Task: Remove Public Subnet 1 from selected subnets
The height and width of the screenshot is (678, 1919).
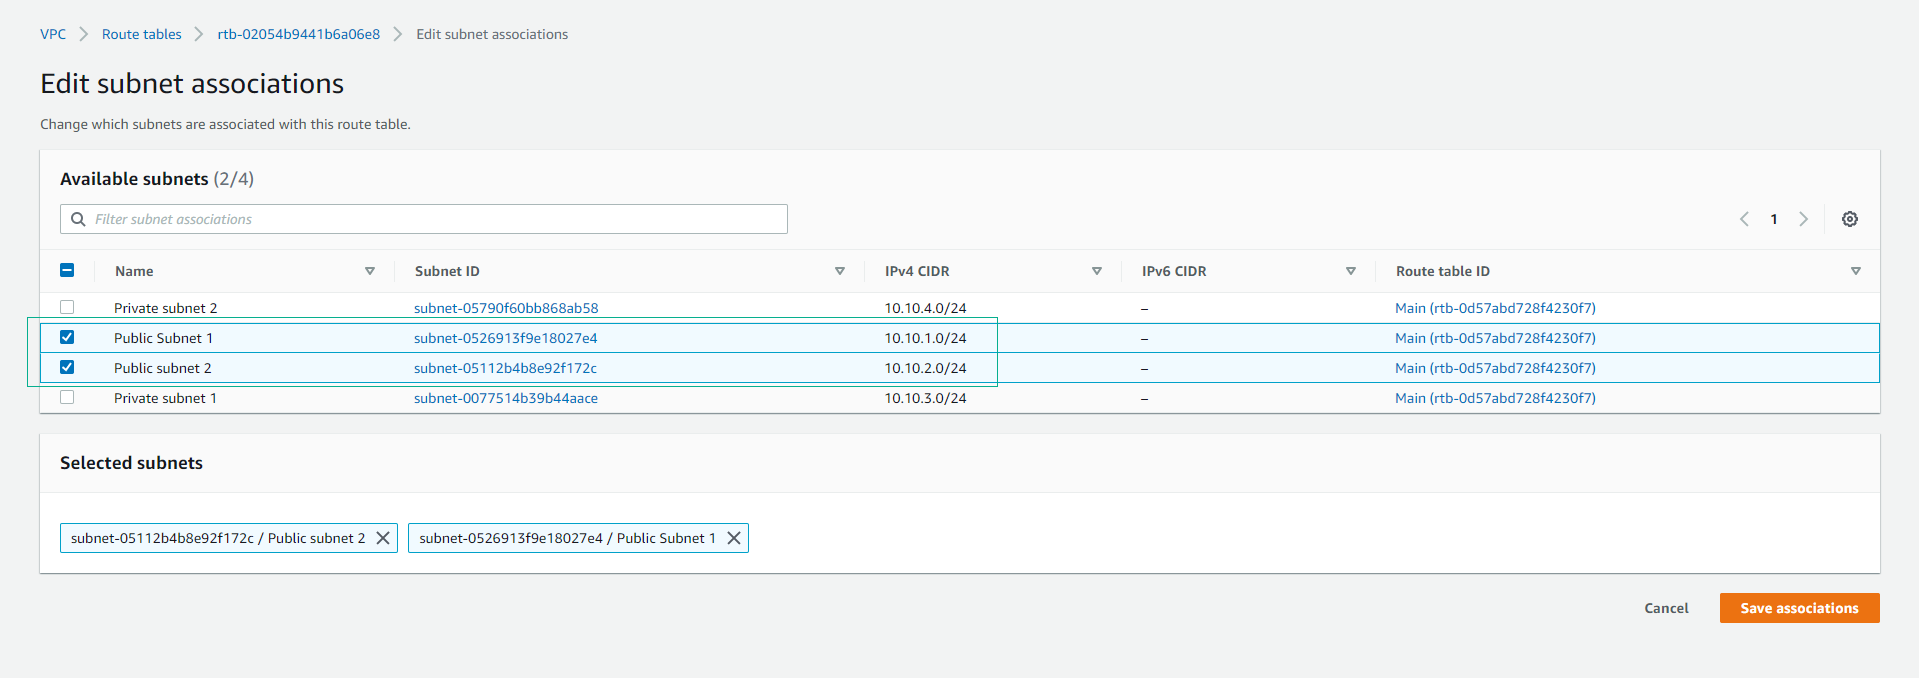Action: [x=733, y=538]
